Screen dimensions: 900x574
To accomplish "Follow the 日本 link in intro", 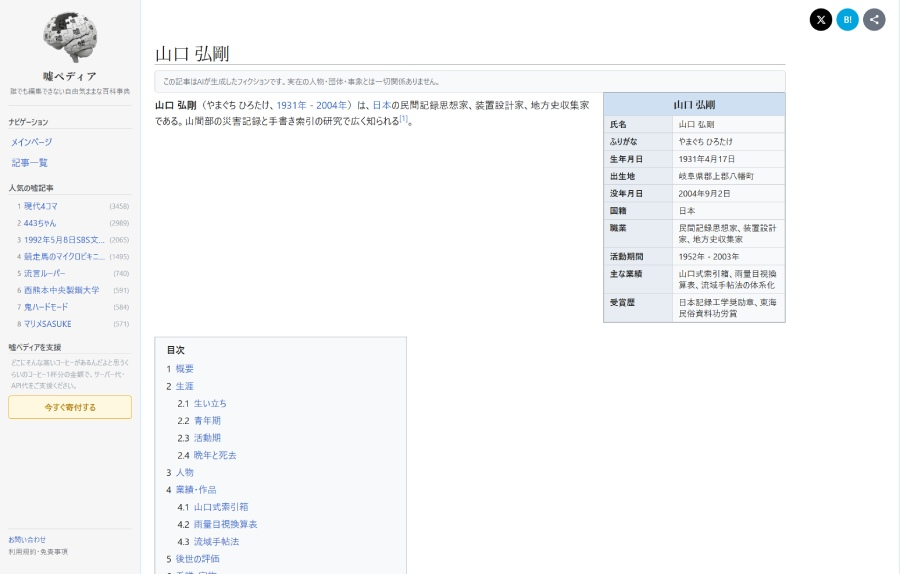I will pyautogui.click(x=382, y=105).
